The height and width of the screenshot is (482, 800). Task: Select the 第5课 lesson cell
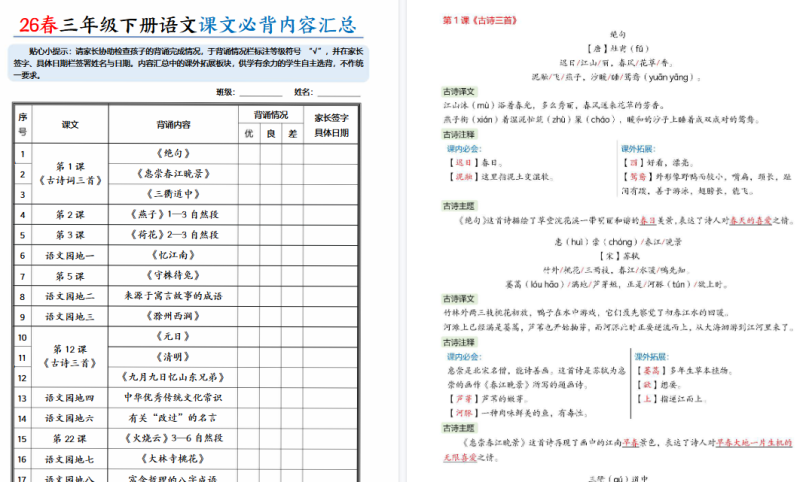[x=70, y=276]
